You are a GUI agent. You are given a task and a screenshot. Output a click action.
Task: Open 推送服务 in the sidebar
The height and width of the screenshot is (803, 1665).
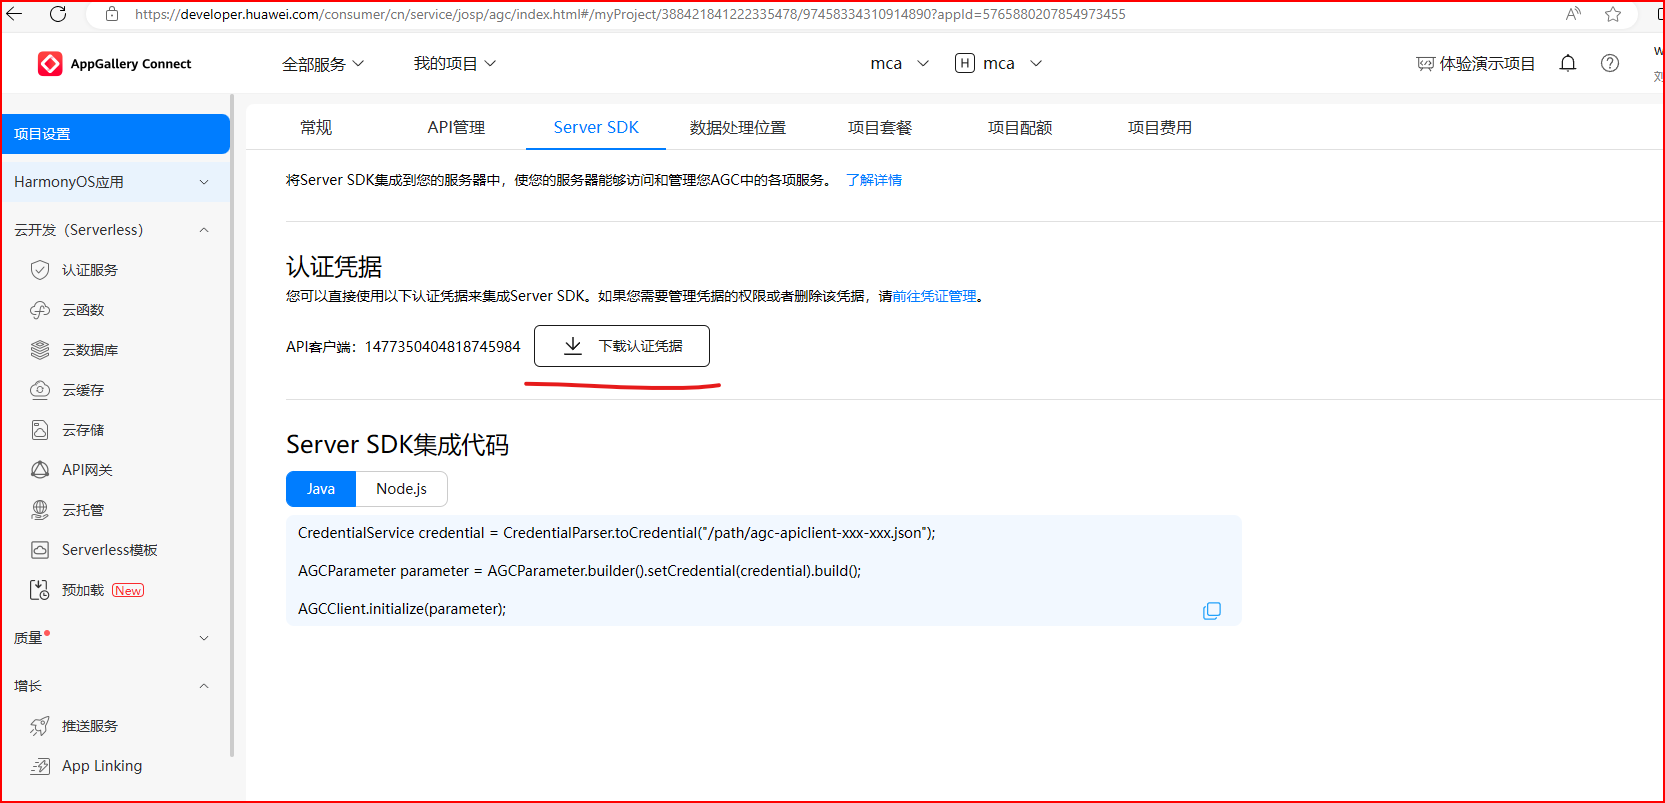click(90, 726)
